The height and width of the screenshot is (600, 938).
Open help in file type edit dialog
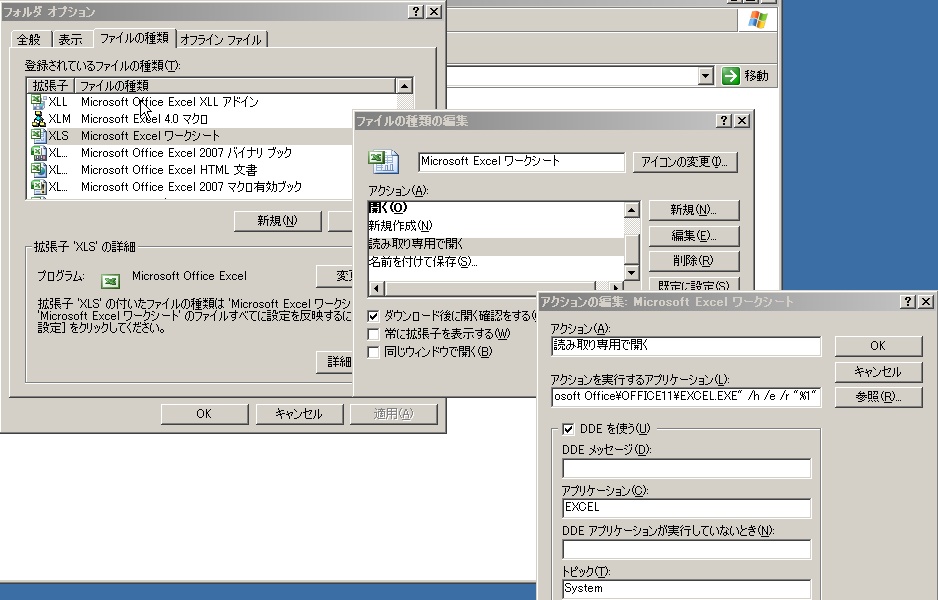pos(724,120)
